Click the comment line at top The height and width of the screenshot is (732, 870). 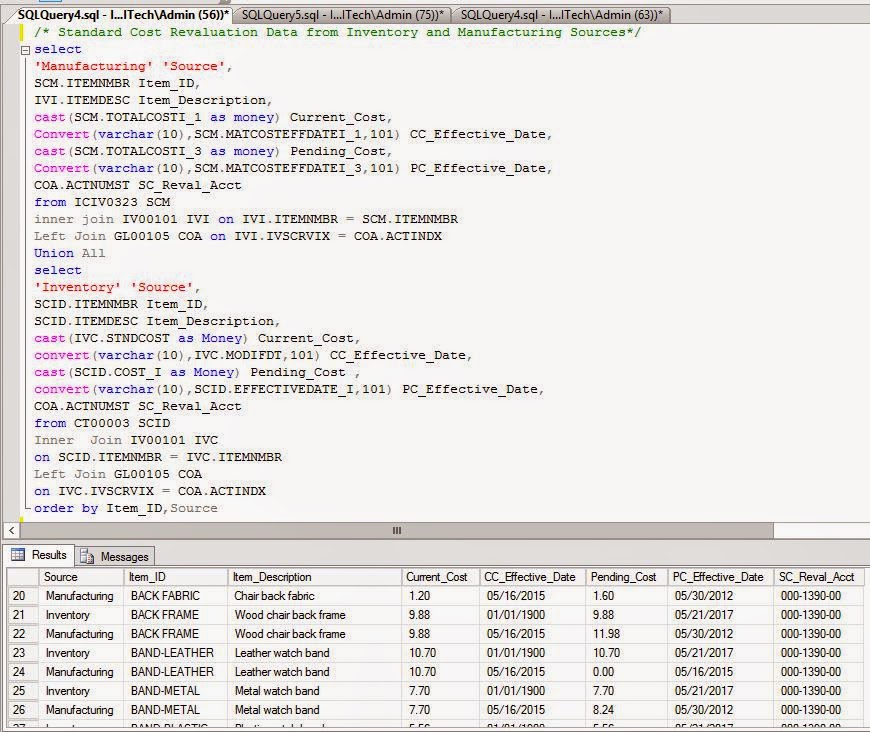pyautogui.click(x=337, y=32)
